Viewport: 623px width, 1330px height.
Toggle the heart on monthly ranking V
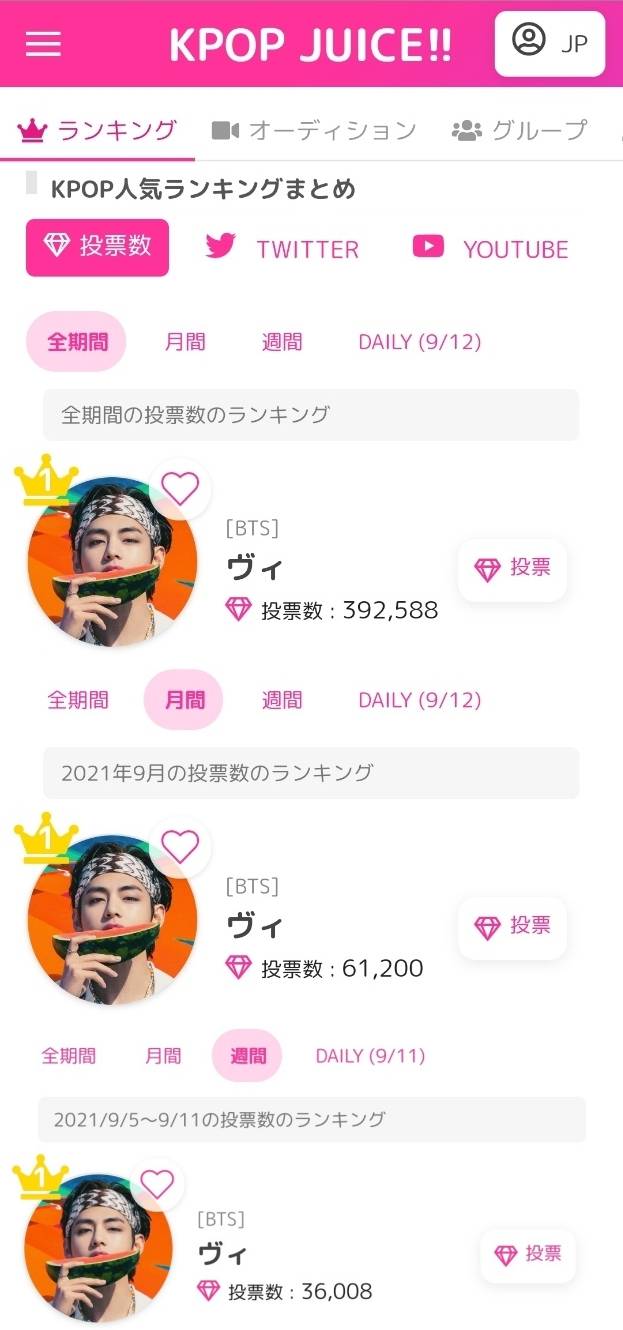(x=180, y=846)
